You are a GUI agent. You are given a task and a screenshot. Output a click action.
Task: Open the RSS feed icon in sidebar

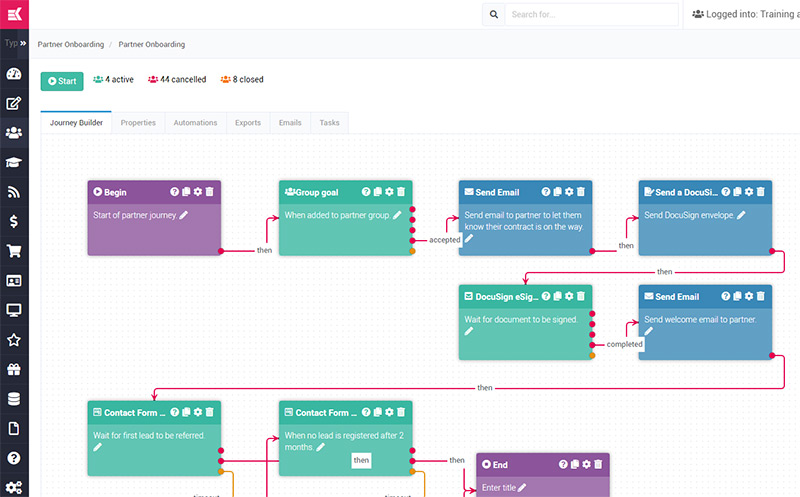(x=14, y=192)
